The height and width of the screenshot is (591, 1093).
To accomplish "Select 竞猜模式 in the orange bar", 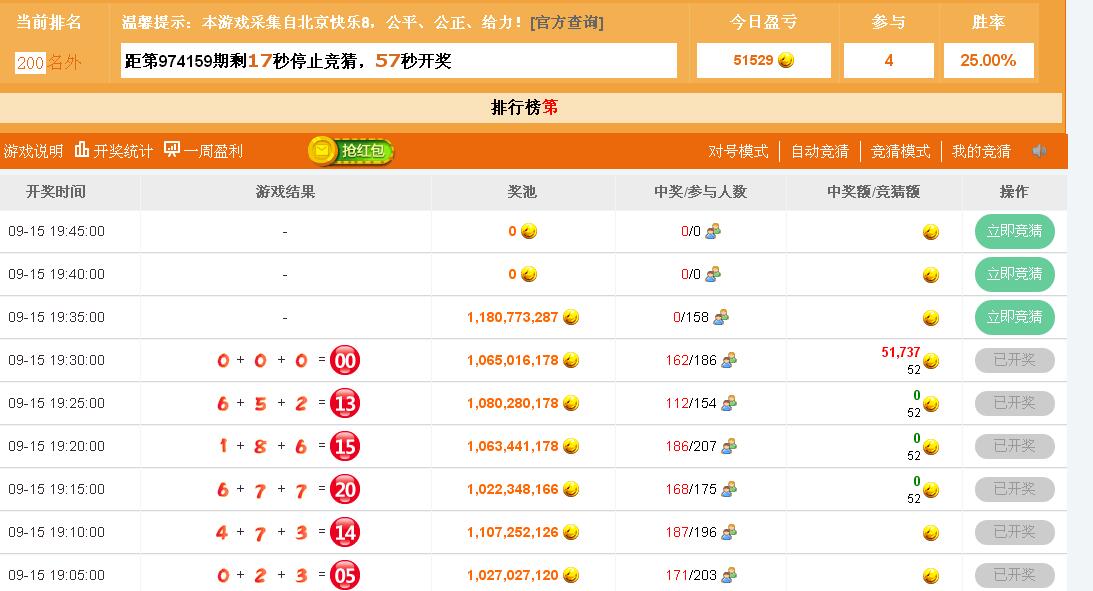I will [900, 151].
